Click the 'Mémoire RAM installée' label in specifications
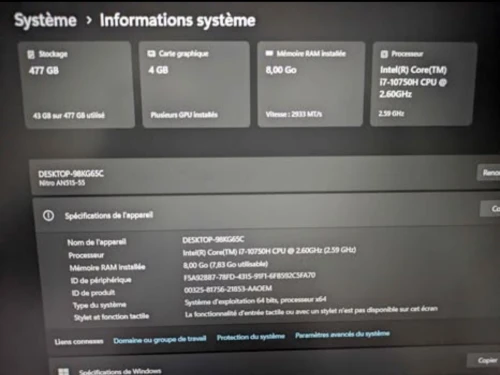500x375 pixels. tap(107, 267)
